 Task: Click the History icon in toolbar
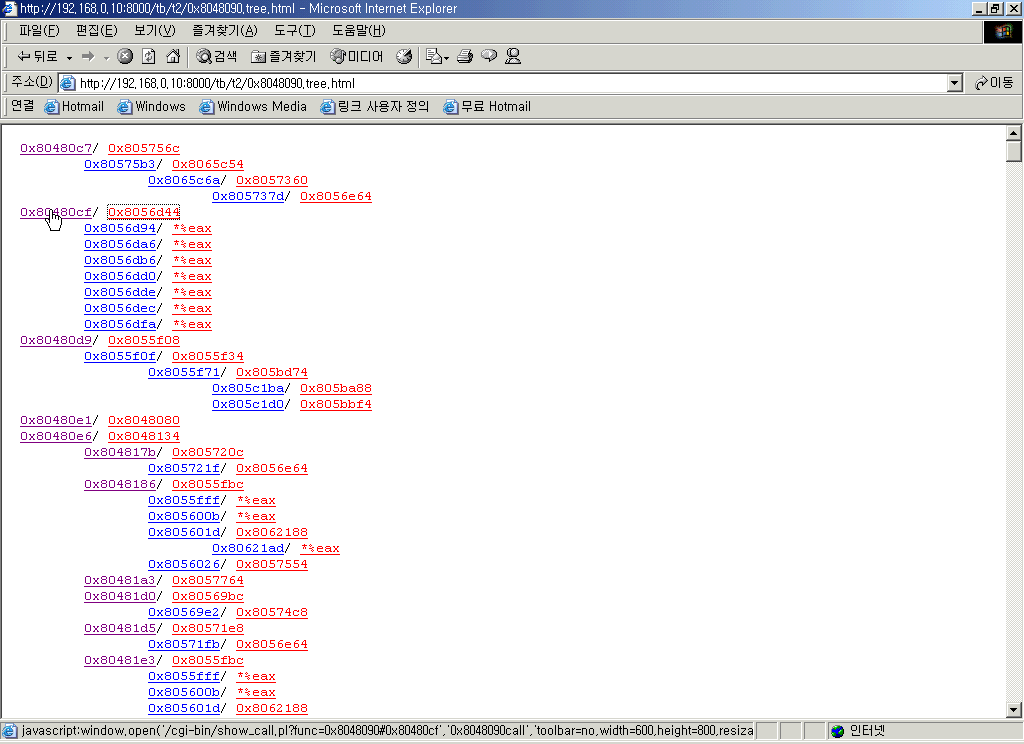404,57
